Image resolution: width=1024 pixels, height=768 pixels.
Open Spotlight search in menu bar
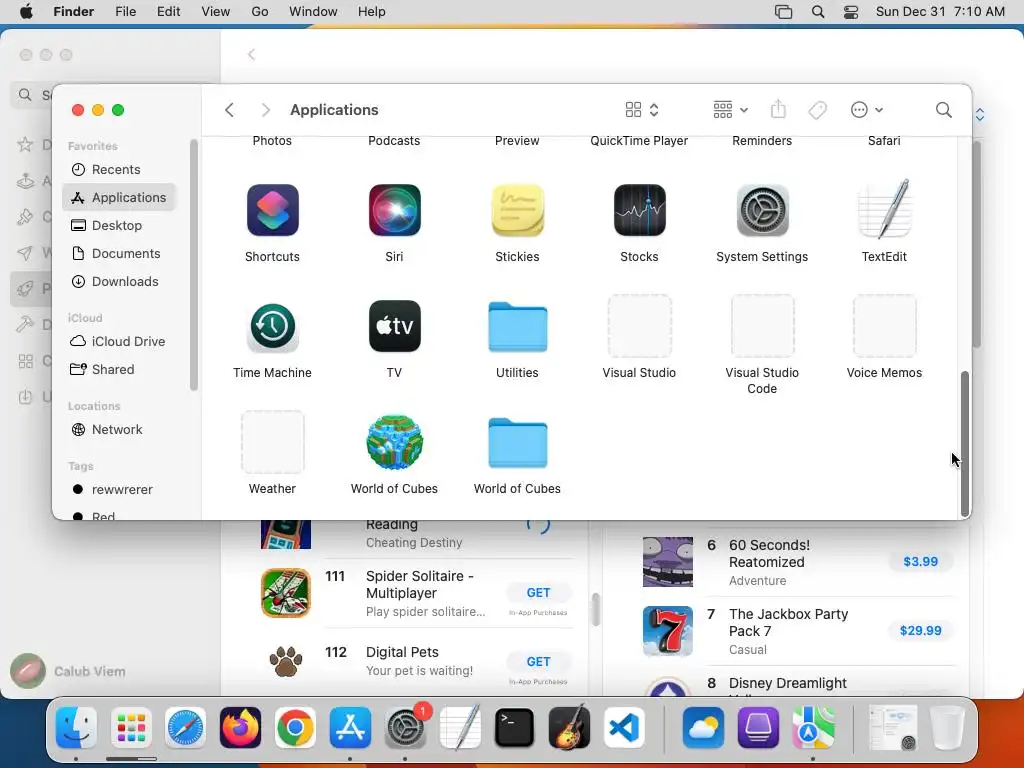coord(818,12)
